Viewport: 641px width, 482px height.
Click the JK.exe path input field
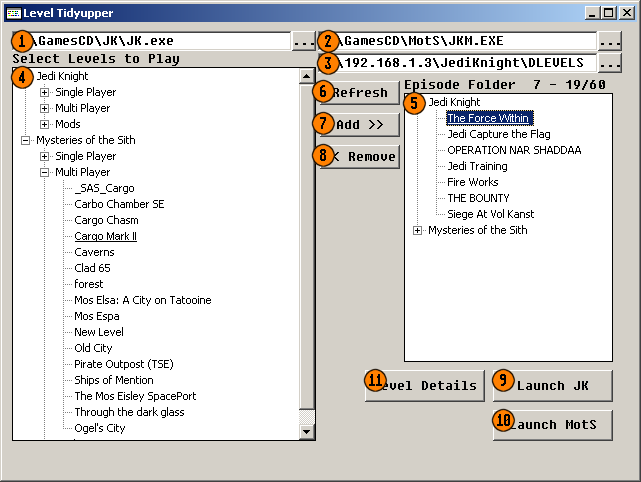point(151,41)
